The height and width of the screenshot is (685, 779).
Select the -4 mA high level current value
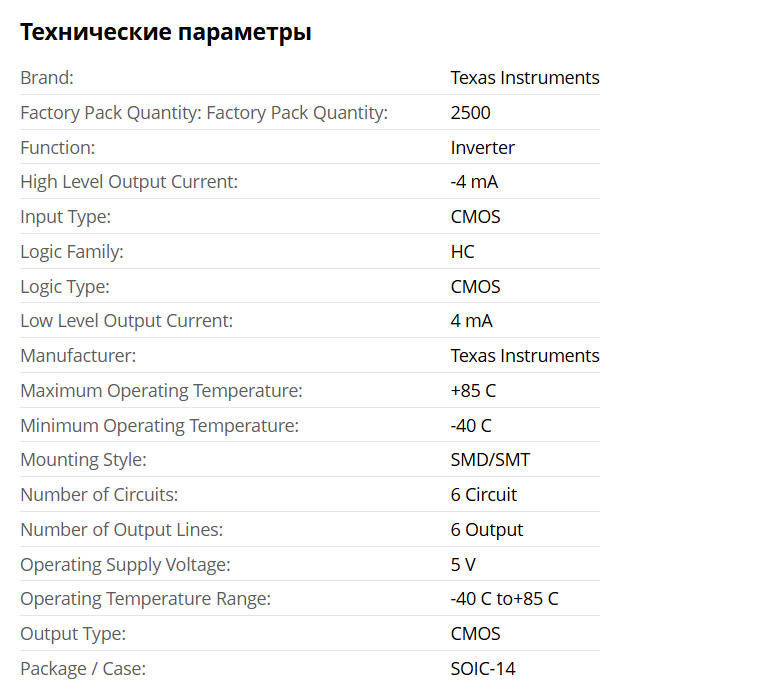(474, 182)
